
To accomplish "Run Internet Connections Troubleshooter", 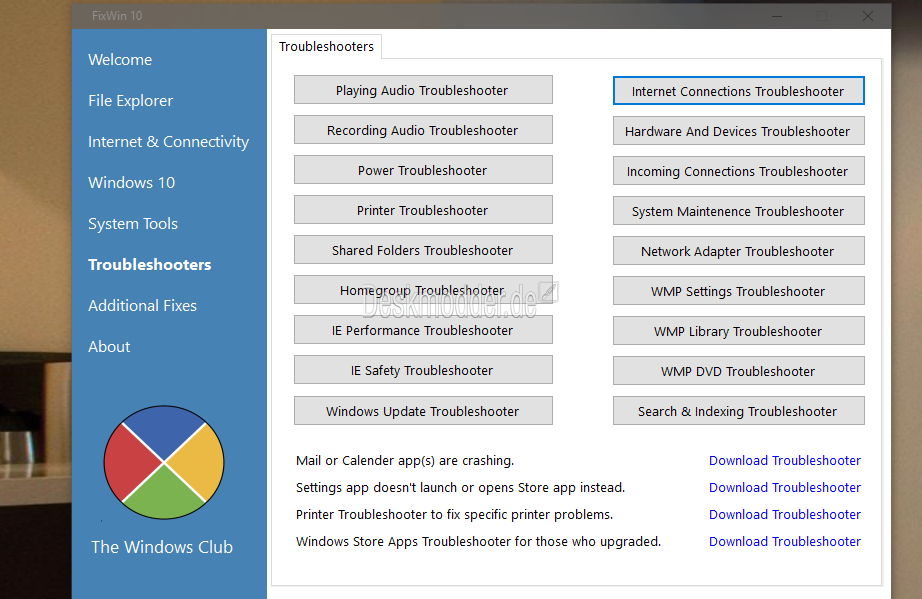I will click(x=739, y=91).
